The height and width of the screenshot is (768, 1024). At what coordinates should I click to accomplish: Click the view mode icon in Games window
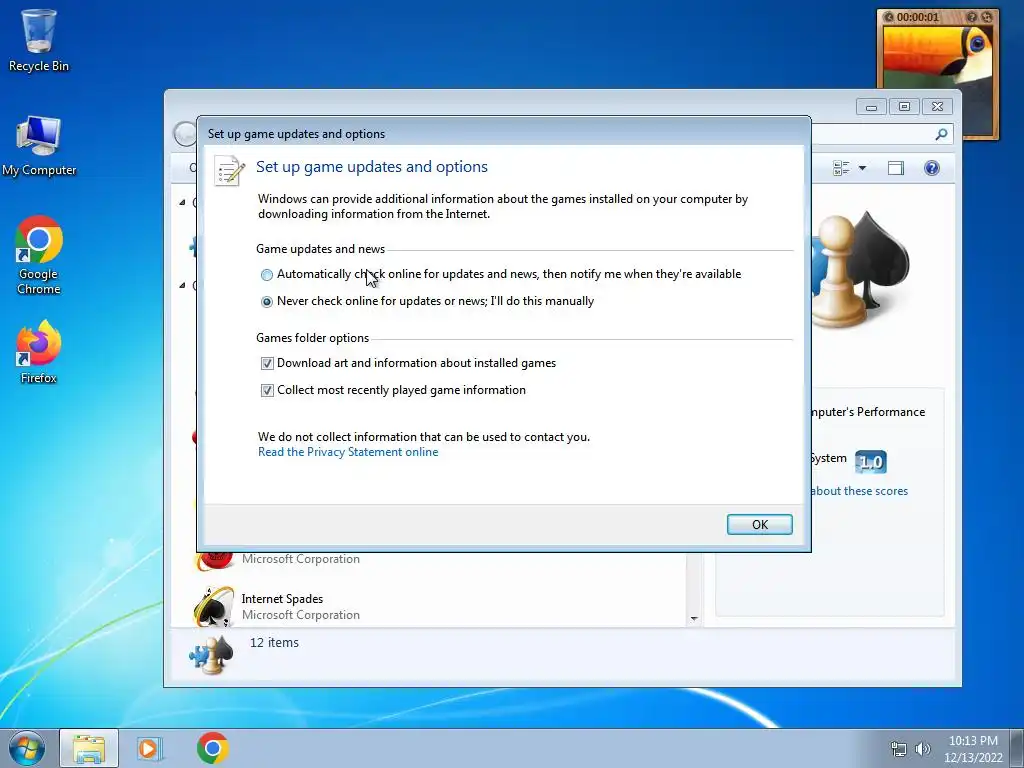tap(841, 168)
